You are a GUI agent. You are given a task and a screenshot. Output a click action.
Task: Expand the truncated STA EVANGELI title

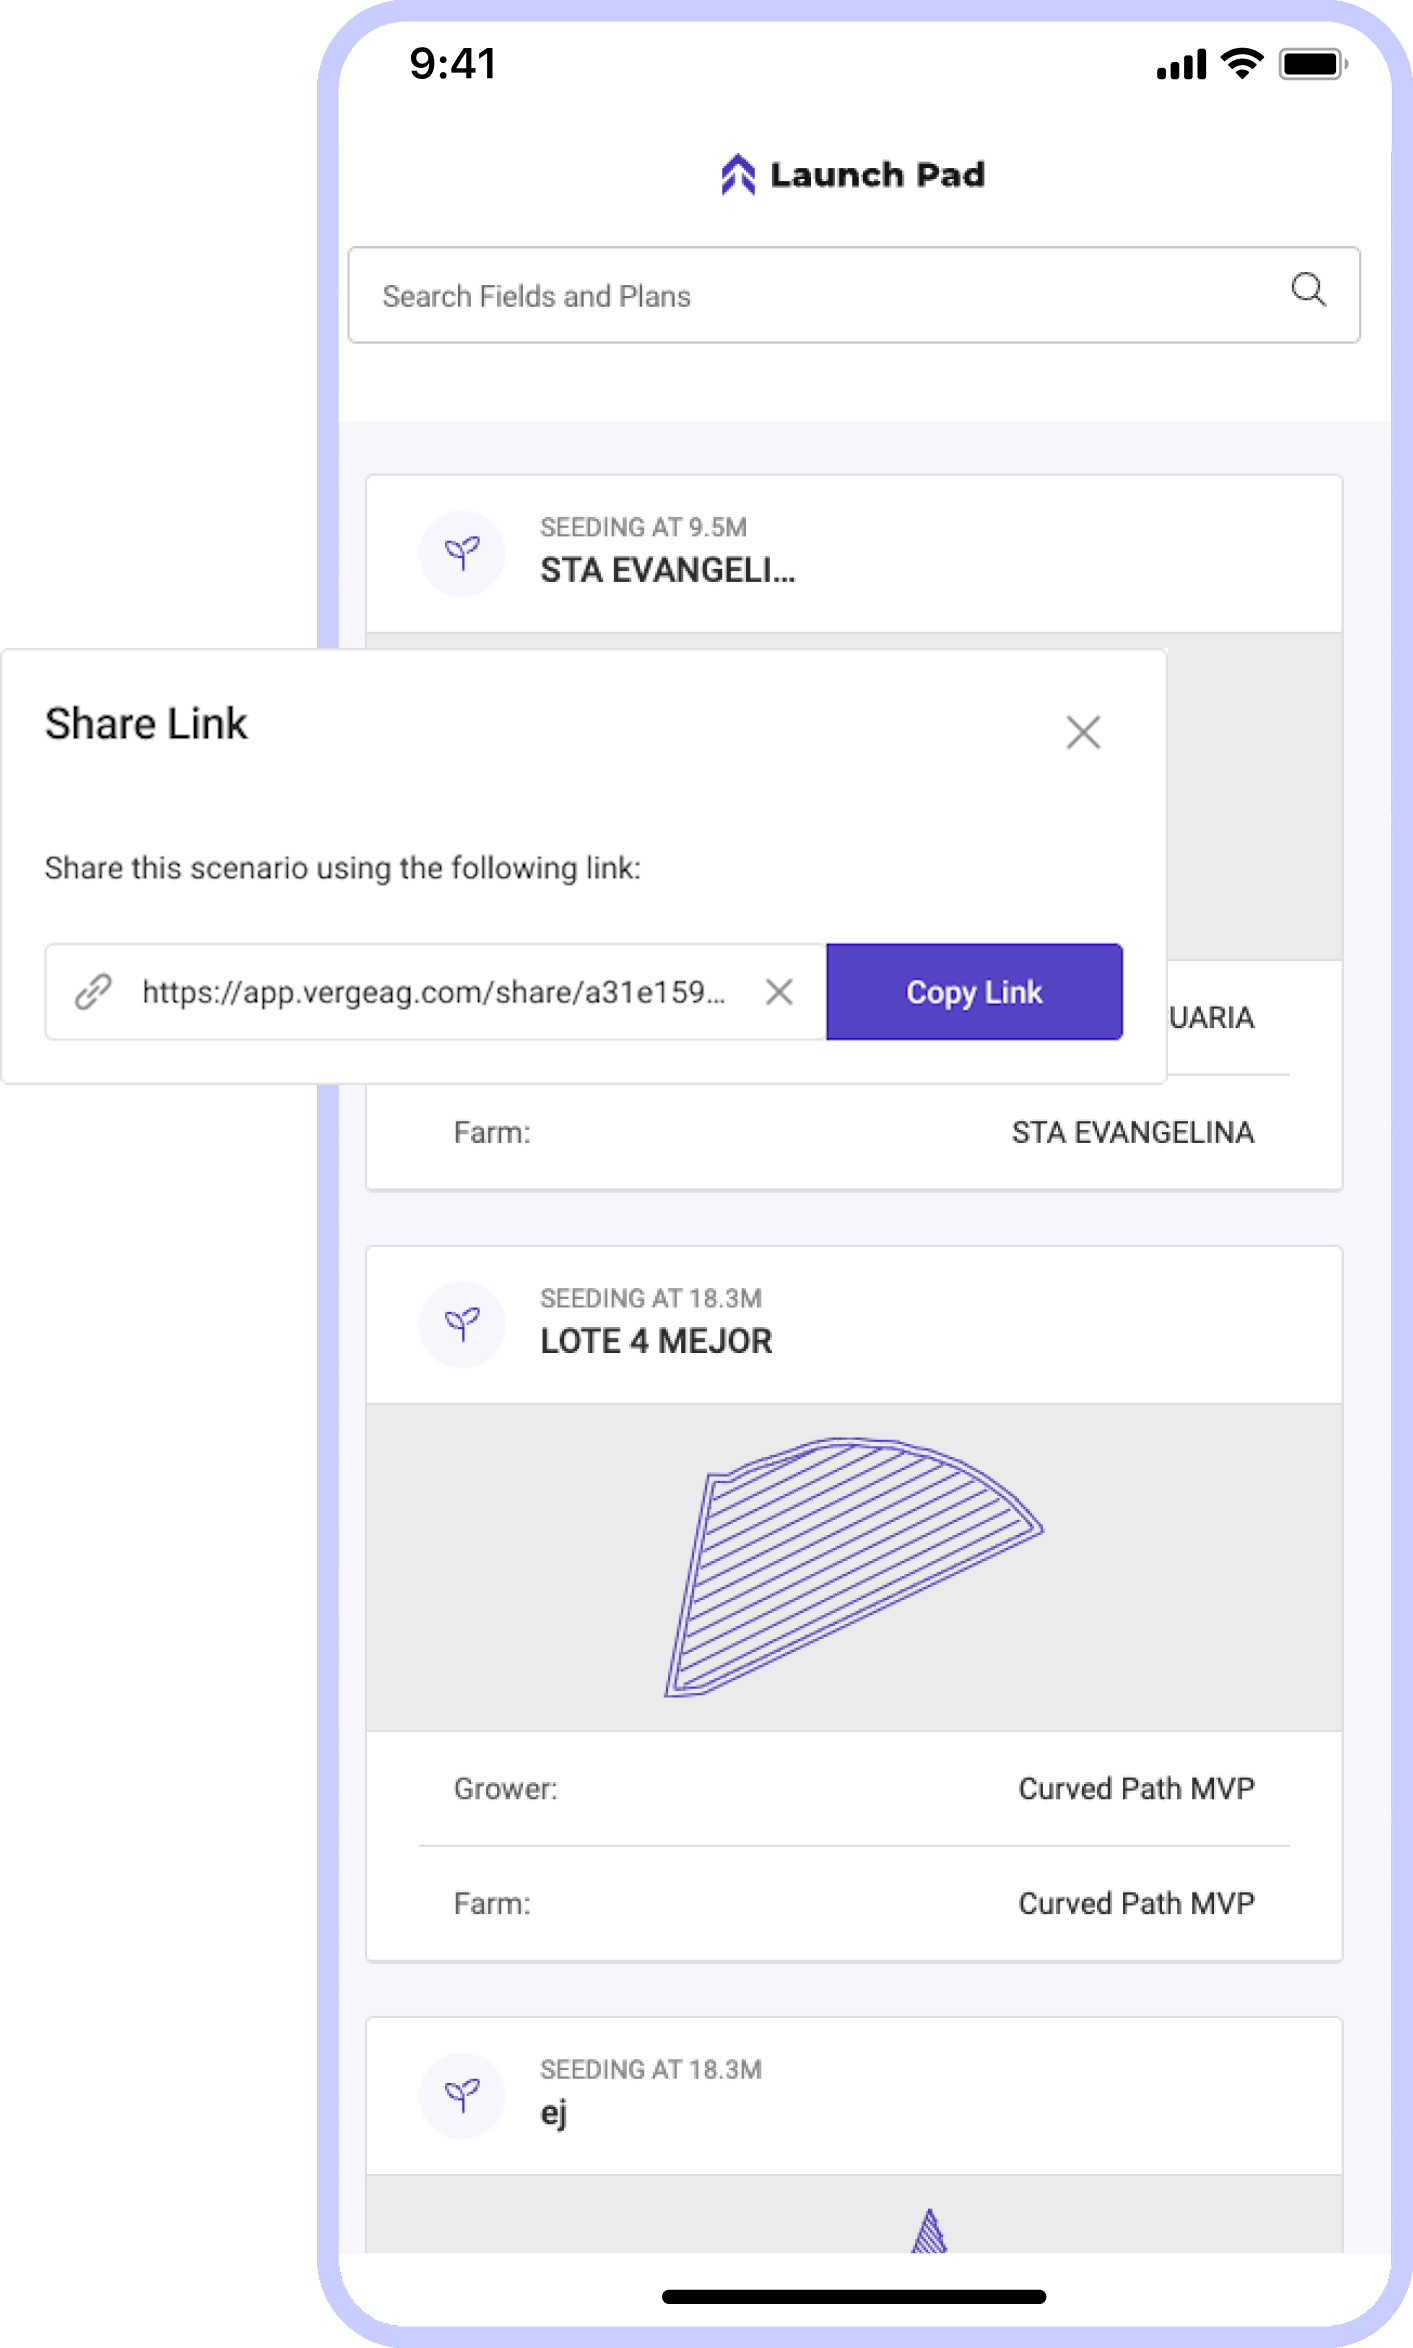pos(667,571)
